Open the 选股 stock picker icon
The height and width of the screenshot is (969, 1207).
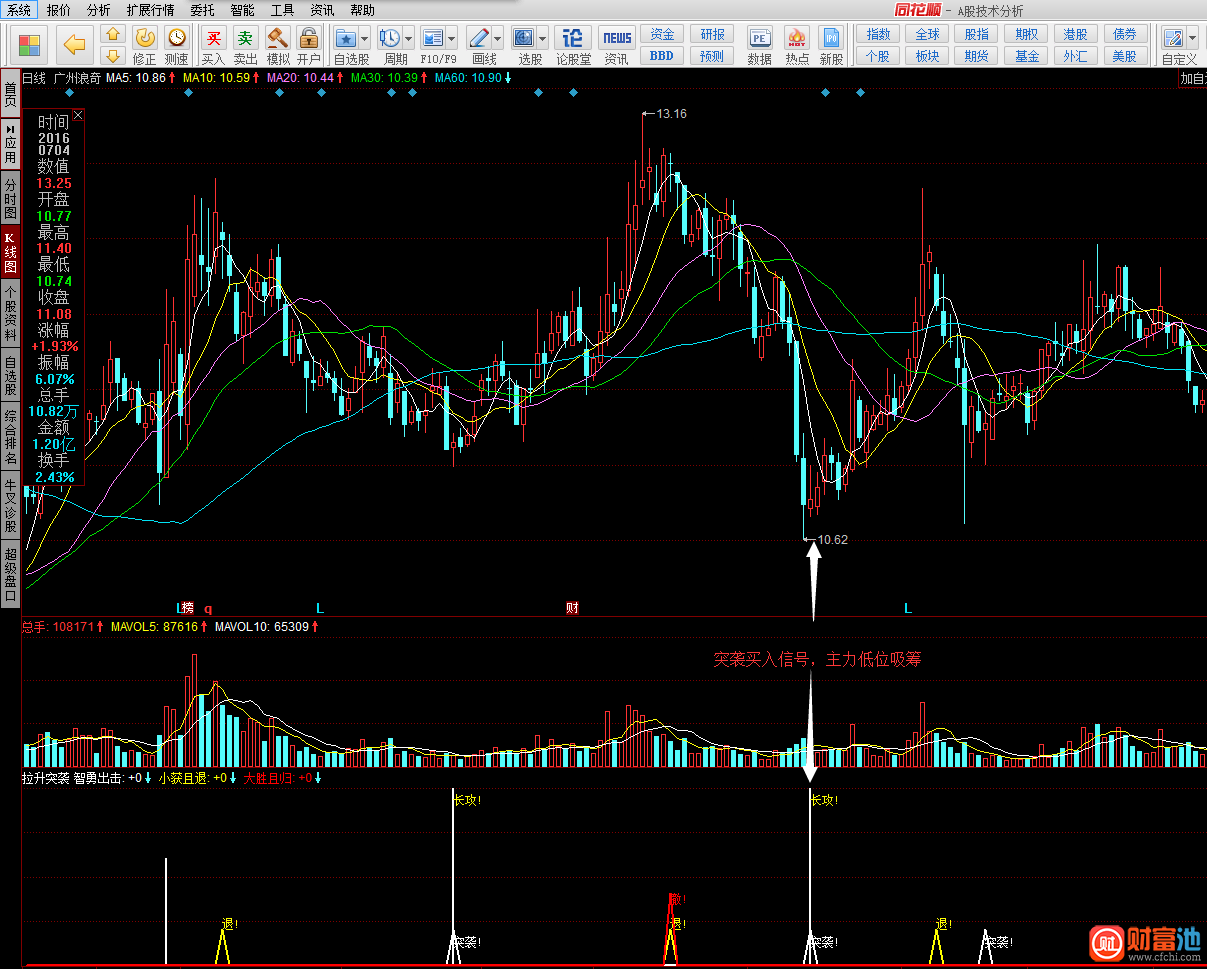pyautogui.click(x=523, y=38)
